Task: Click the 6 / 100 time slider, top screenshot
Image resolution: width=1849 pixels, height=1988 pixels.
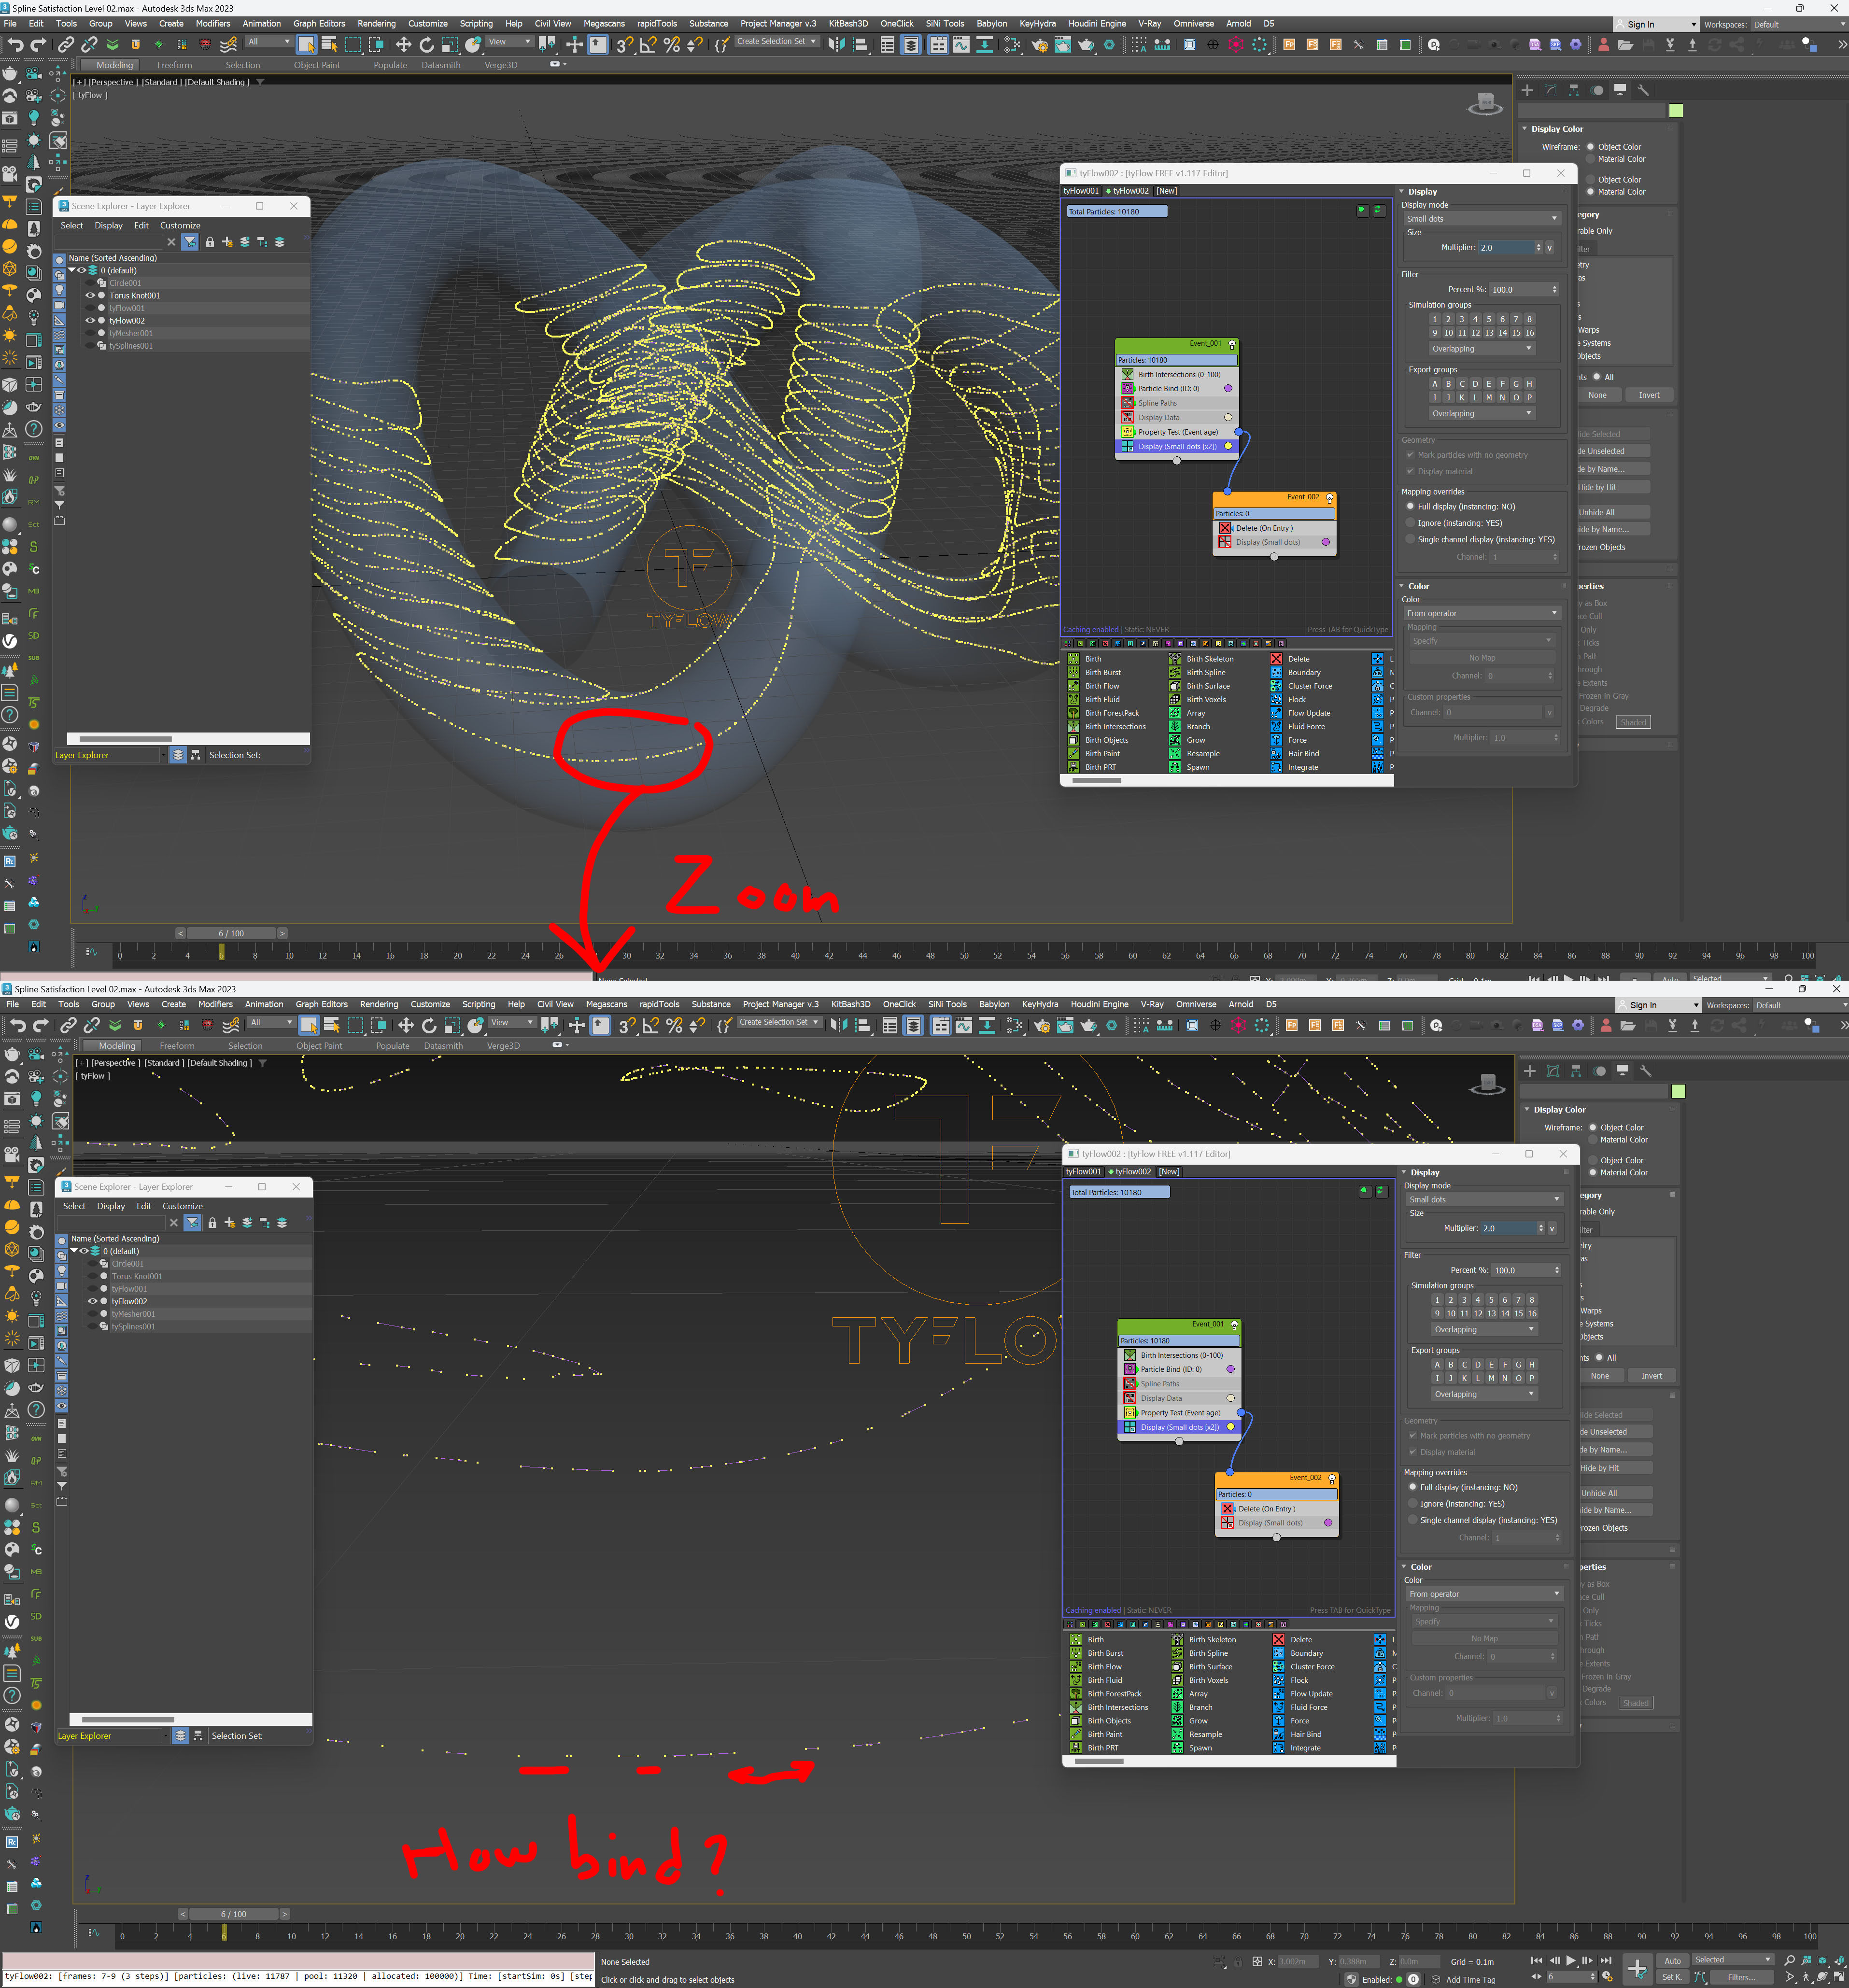Action: tap(231, 933)
